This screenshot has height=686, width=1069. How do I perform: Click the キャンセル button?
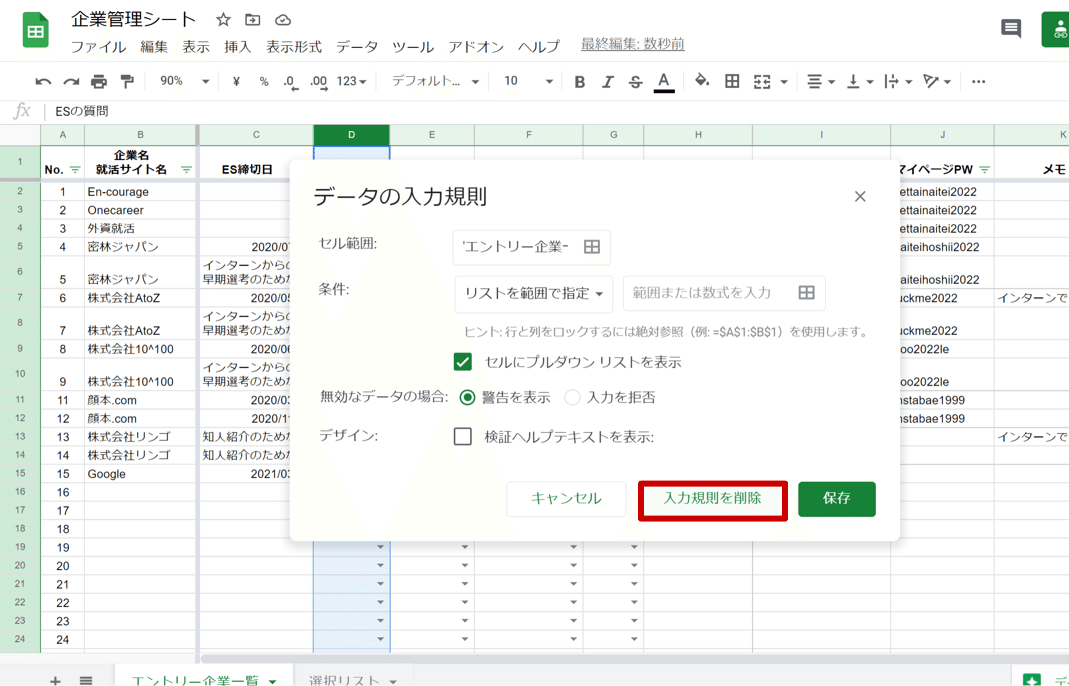(x=566, y=498)
